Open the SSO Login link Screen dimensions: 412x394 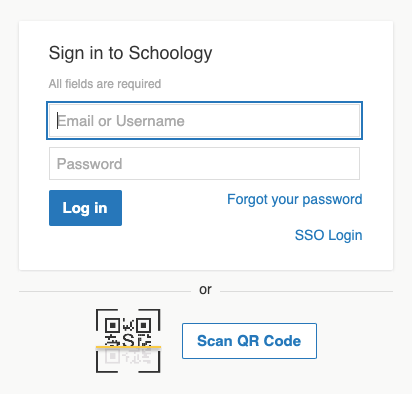pyautogui.click(x=329, y=235)
